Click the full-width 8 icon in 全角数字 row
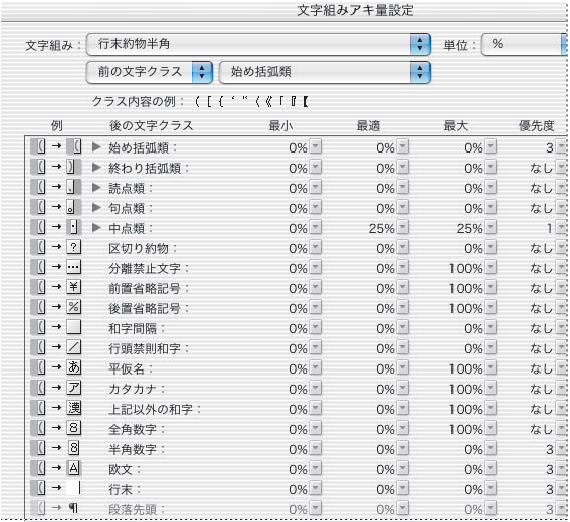Image resolution: width=570 pixels, height=522 pixels. click(73, 427)
